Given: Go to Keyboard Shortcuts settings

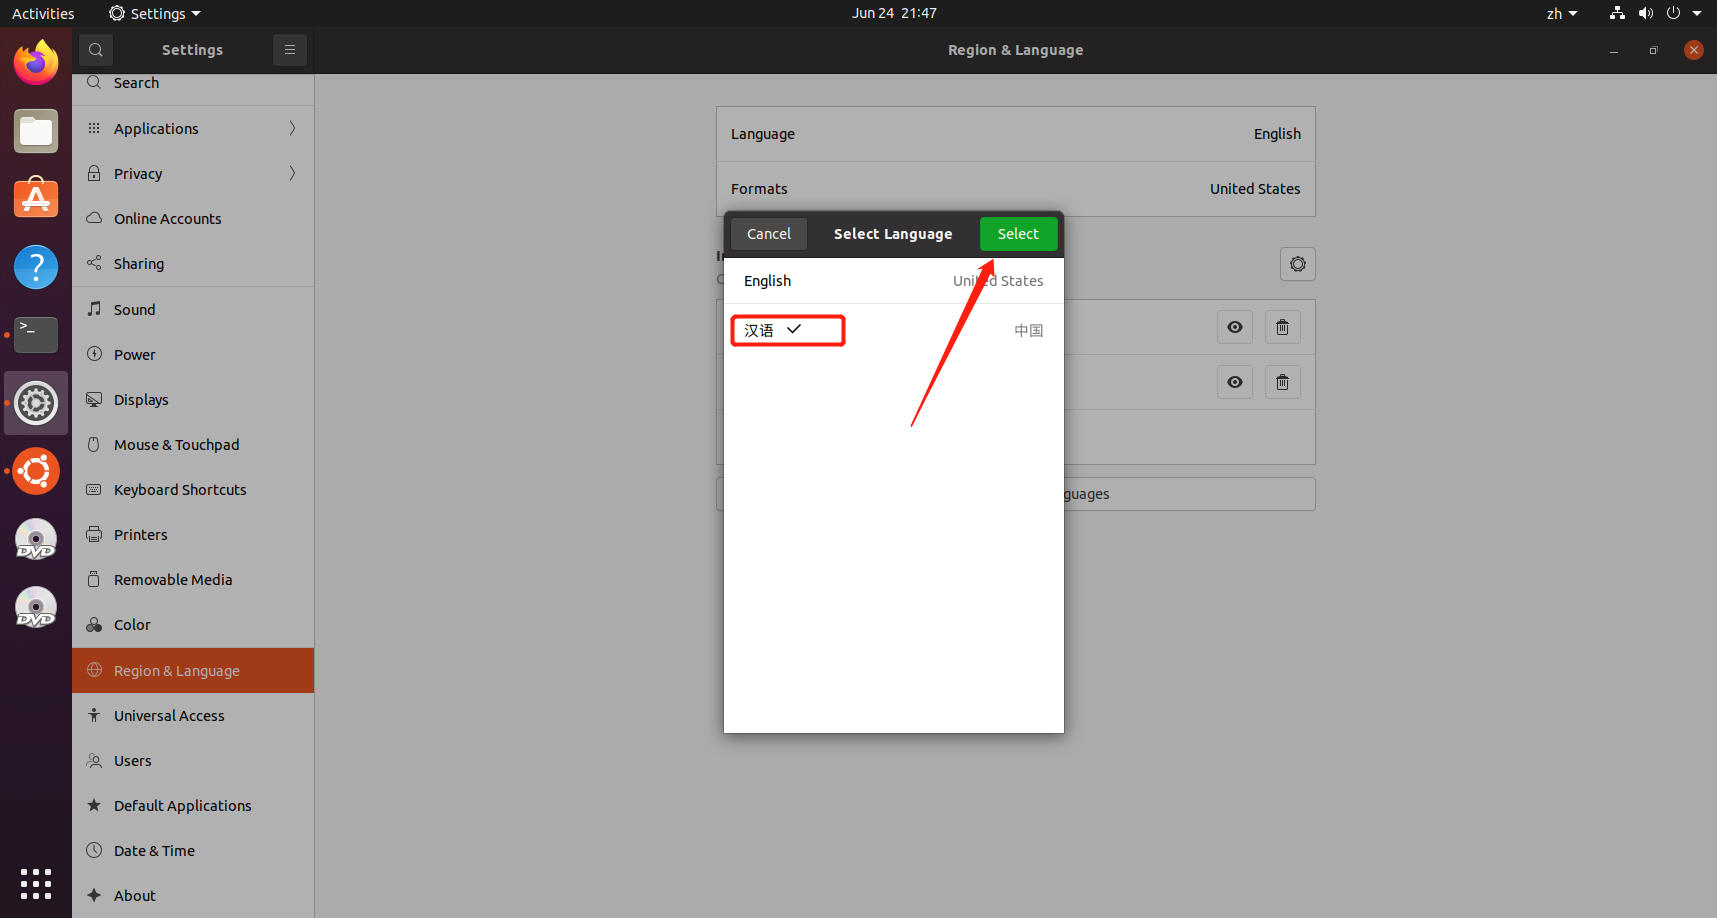Looking at the screenshot, I should 180,490.
